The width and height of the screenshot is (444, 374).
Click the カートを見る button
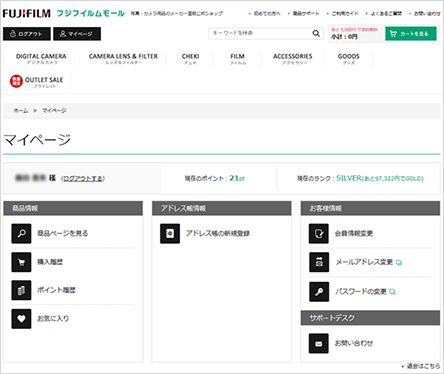click(411, 34)
